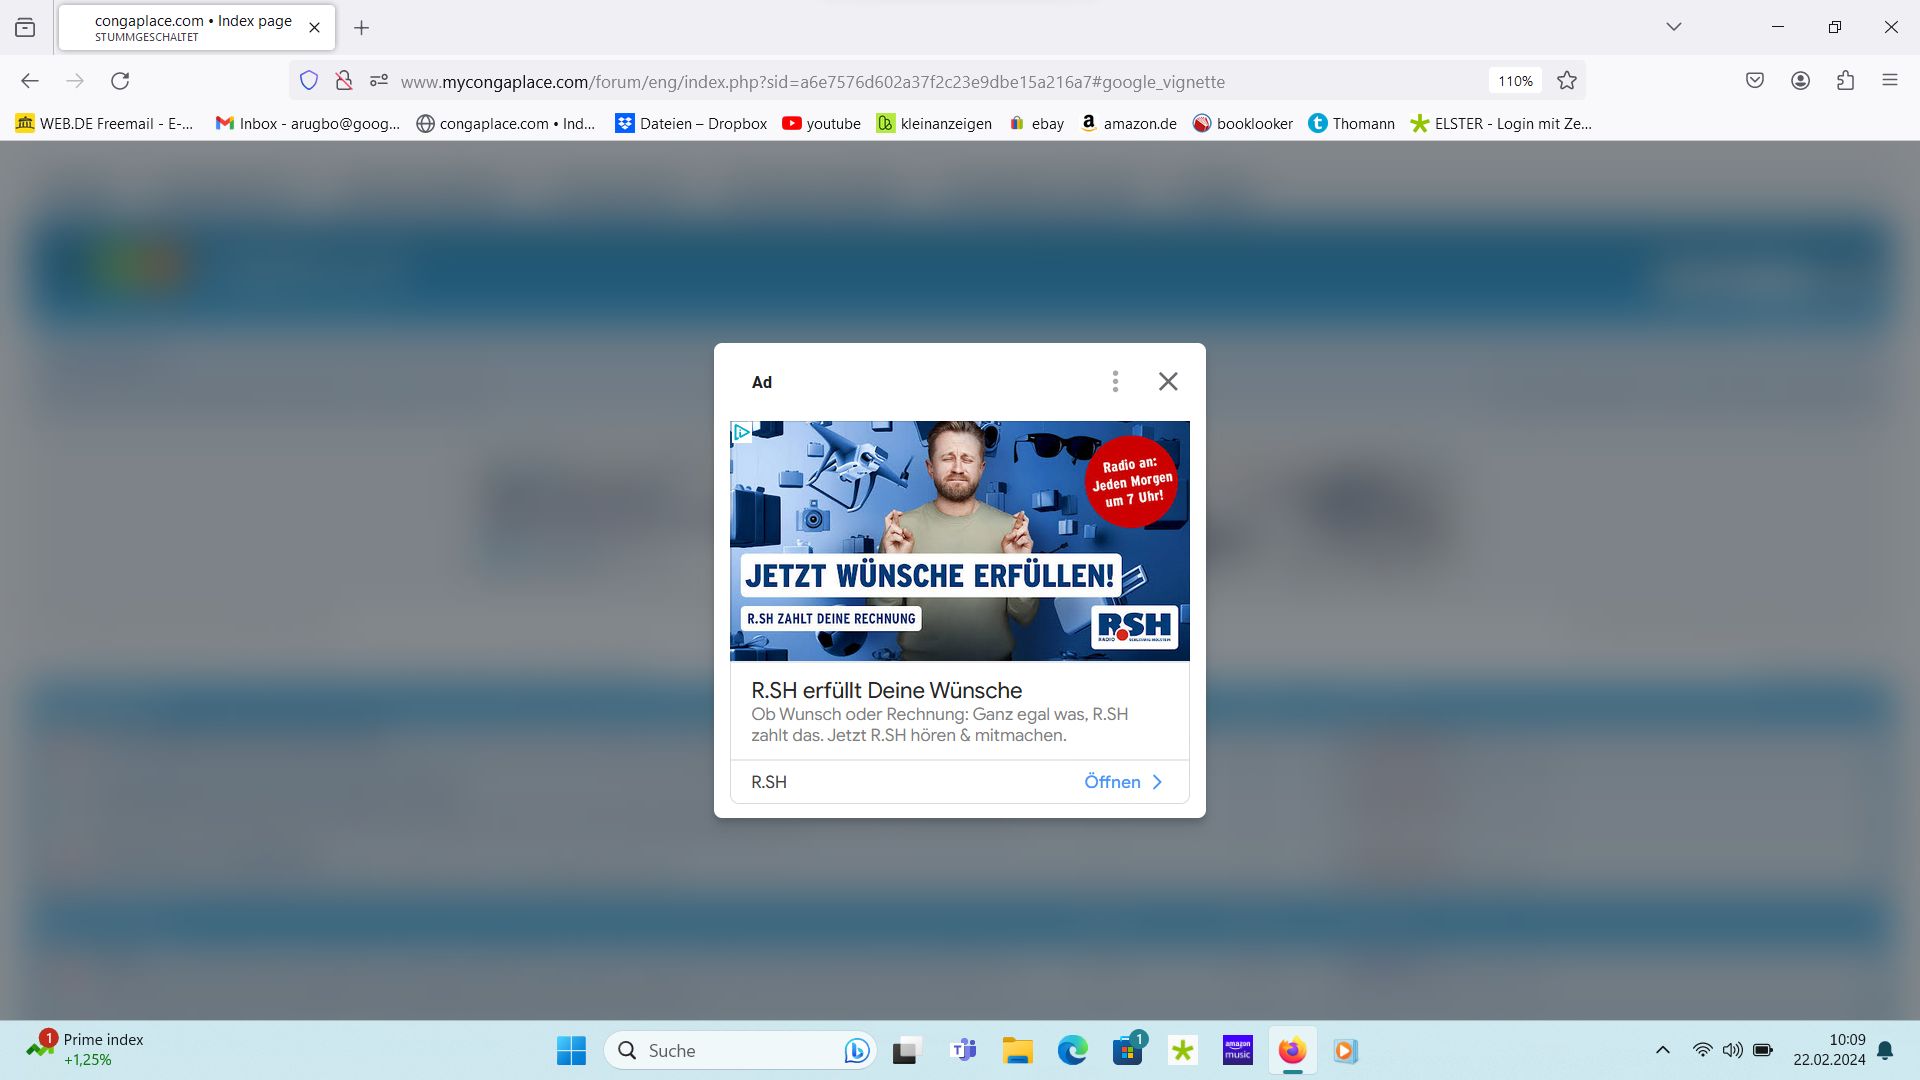This screenshot has width=1920, height=1080.
Task: Open Save to Pocket
Action: [1755, 81]
